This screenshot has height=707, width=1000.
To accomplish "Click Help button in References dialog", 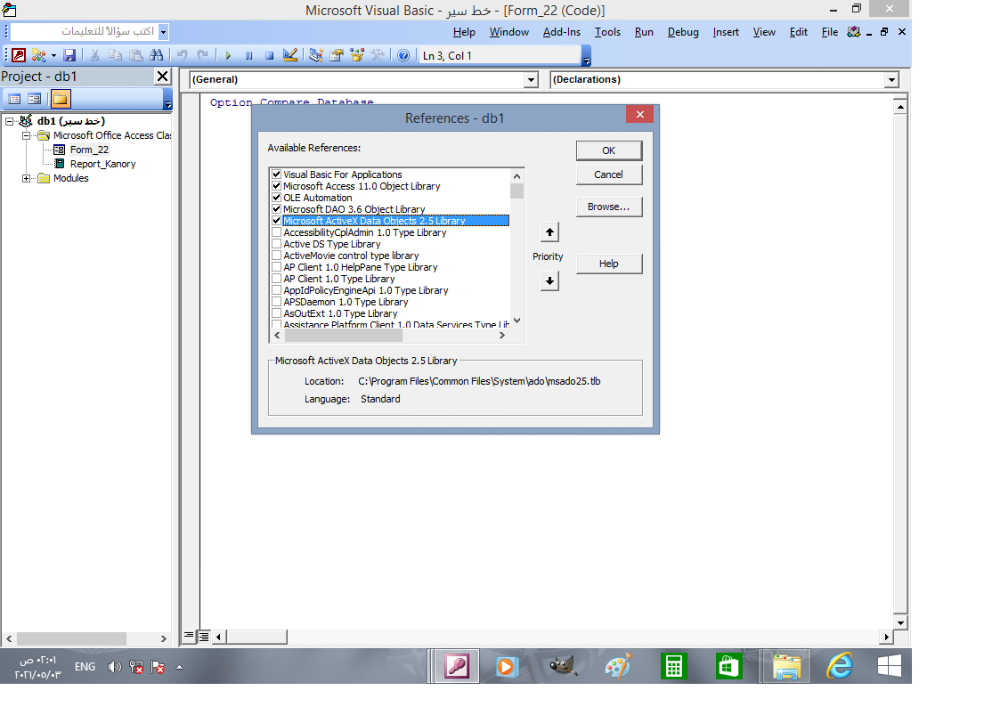I will click(x=609, y=264).
